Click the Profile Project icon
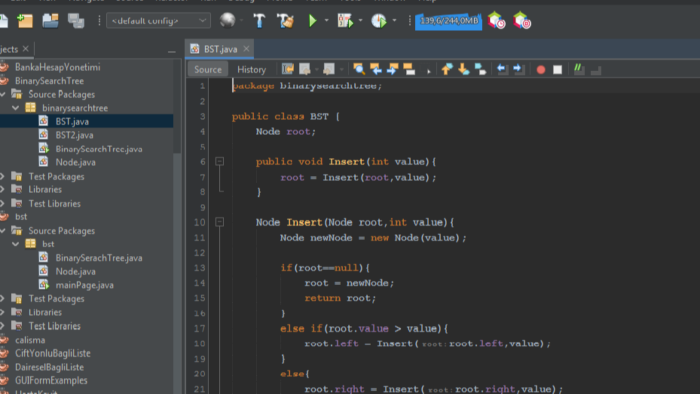700x394 pixels. pos(379,21)
